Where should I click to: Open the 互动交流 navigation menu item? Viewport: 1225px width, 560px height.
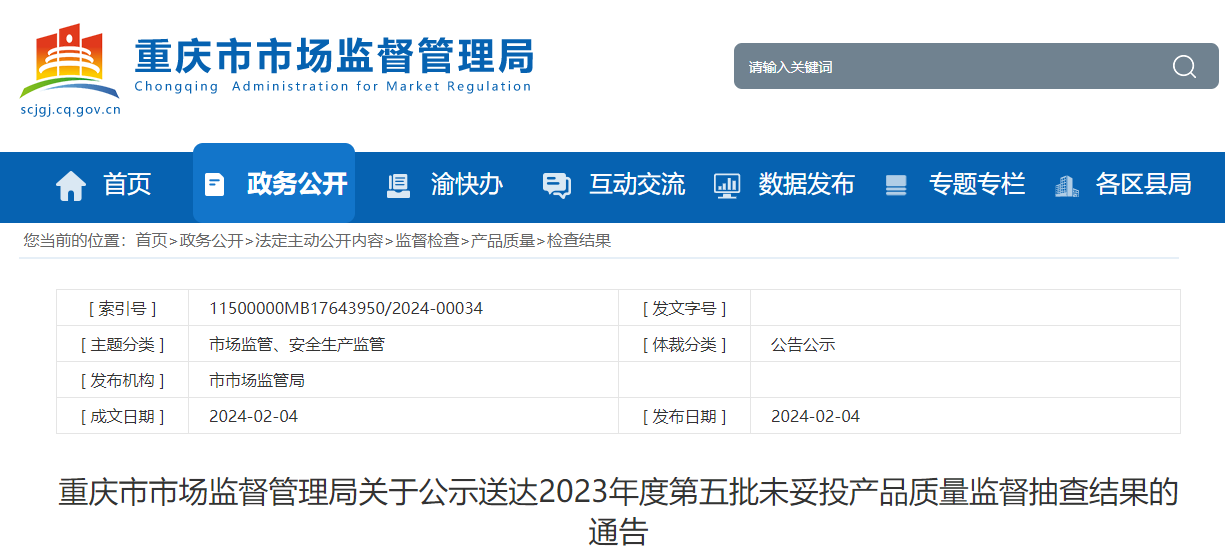637,185
